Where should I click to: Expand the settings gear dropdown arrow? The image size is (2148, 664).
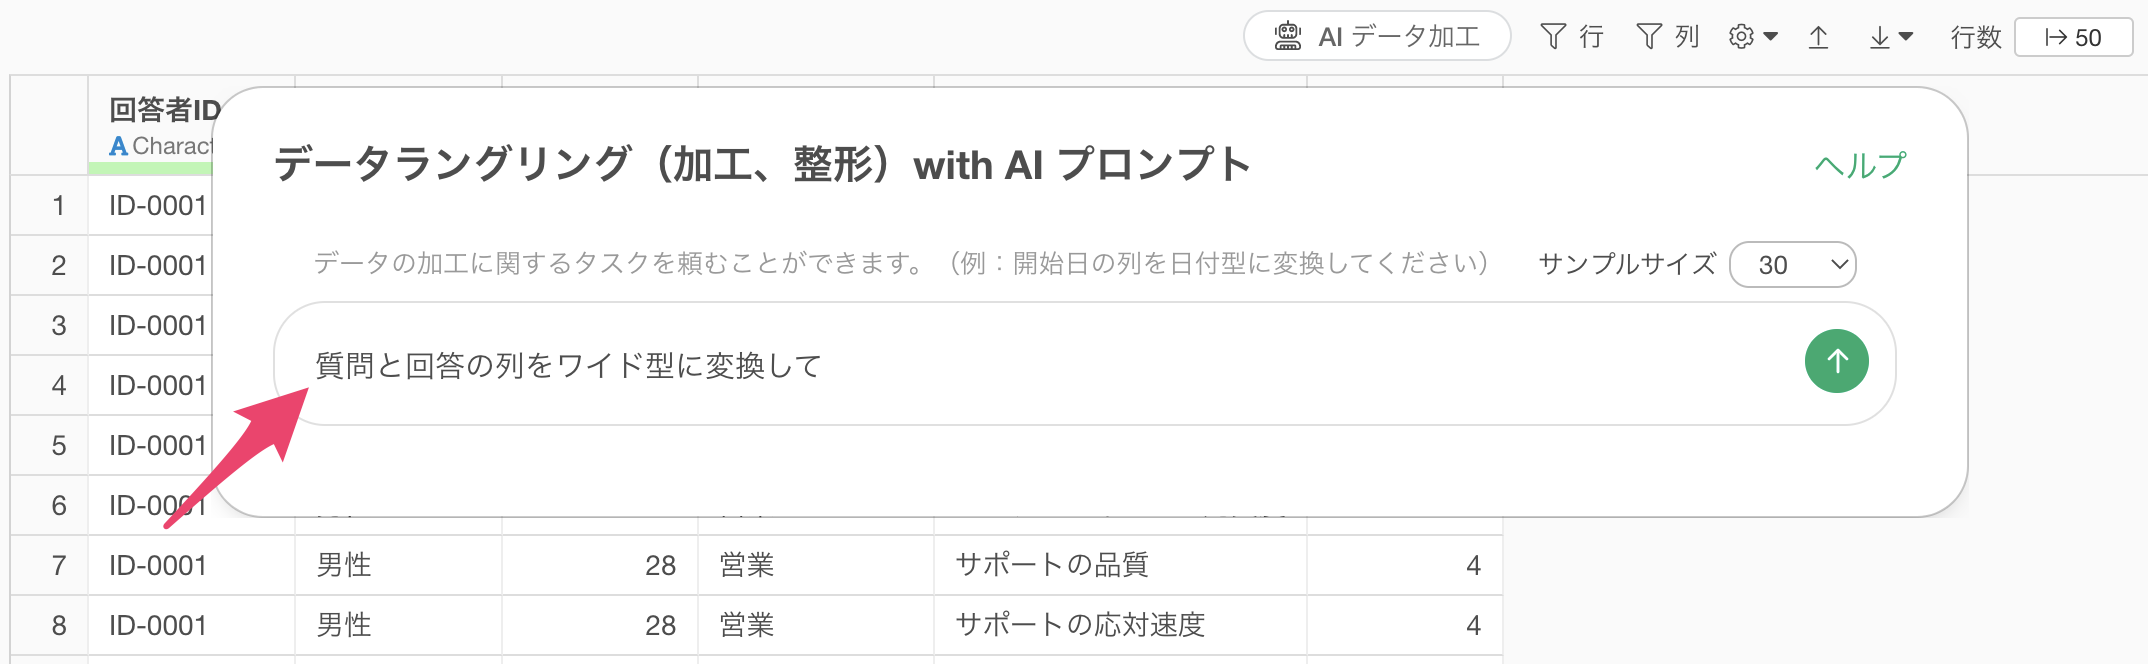click(x=1771, y=37)
